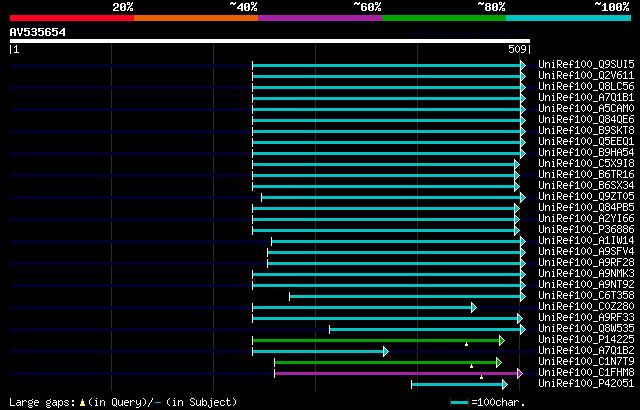Click the orange segment of the identity scale
The height and width of the screenshot is (410, 640).
coord(196,18)
